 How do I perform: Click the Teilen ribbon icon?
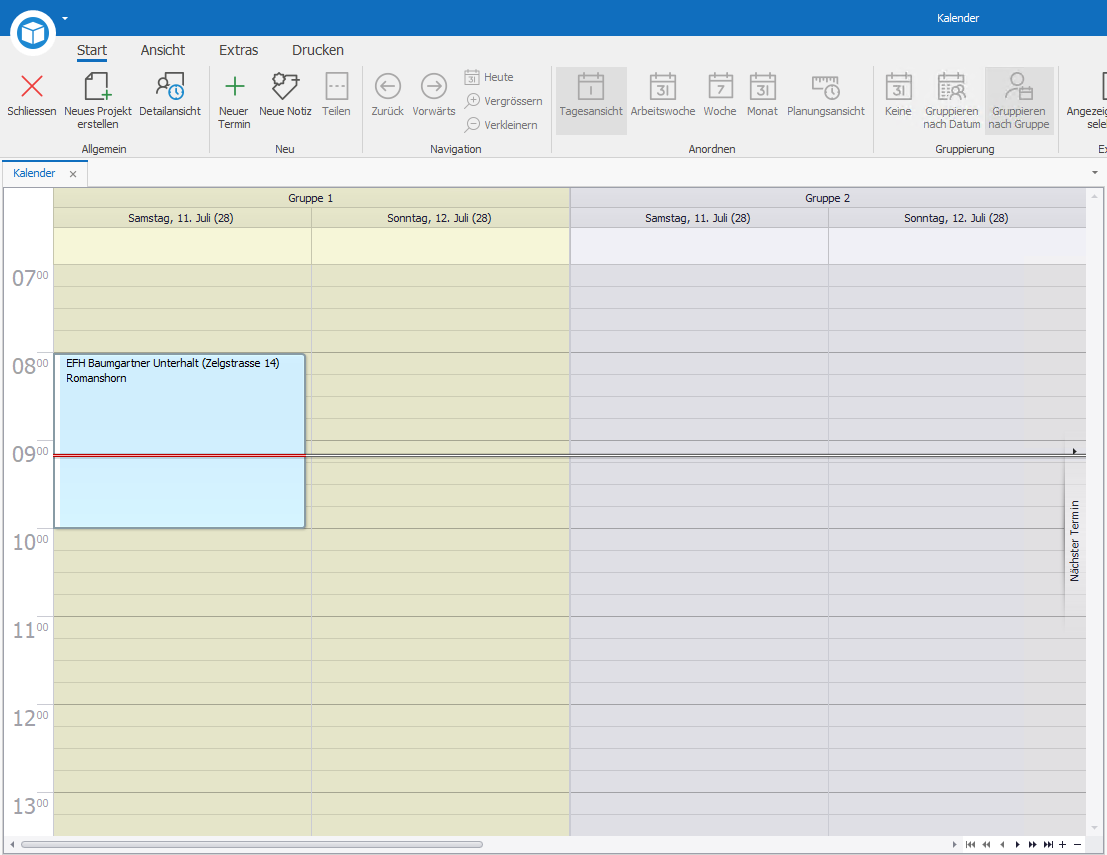pyautogui.click(x=336, y=86)
